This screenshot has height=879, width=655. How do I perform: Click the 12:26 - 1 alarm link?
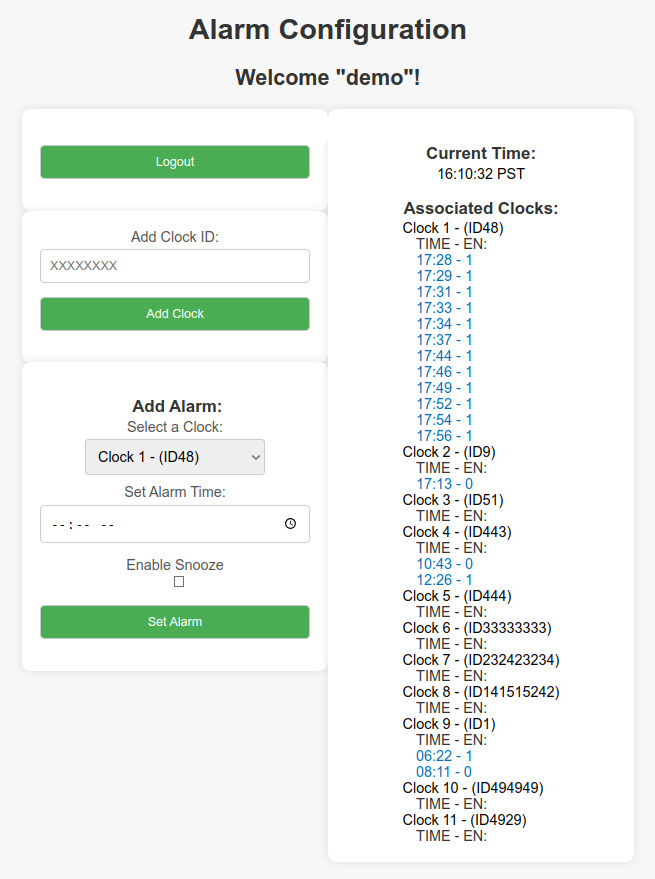444,580
